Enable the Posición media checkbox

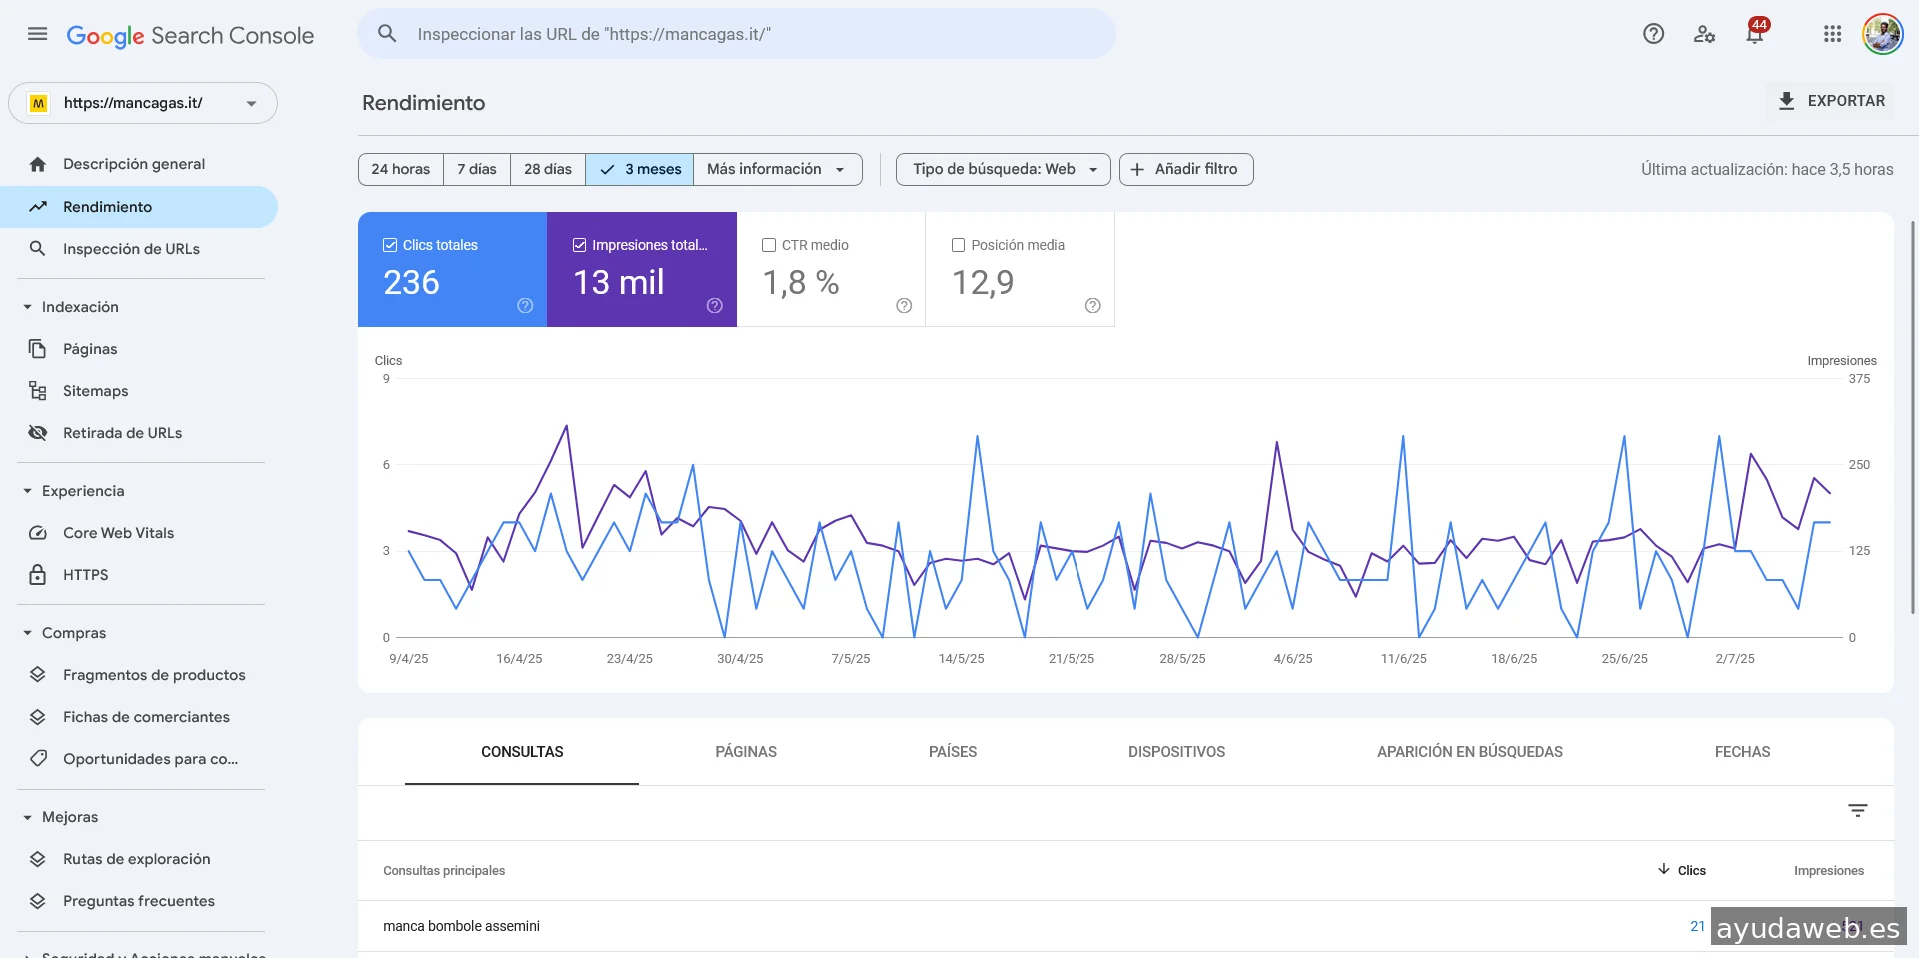pos(958,245)
